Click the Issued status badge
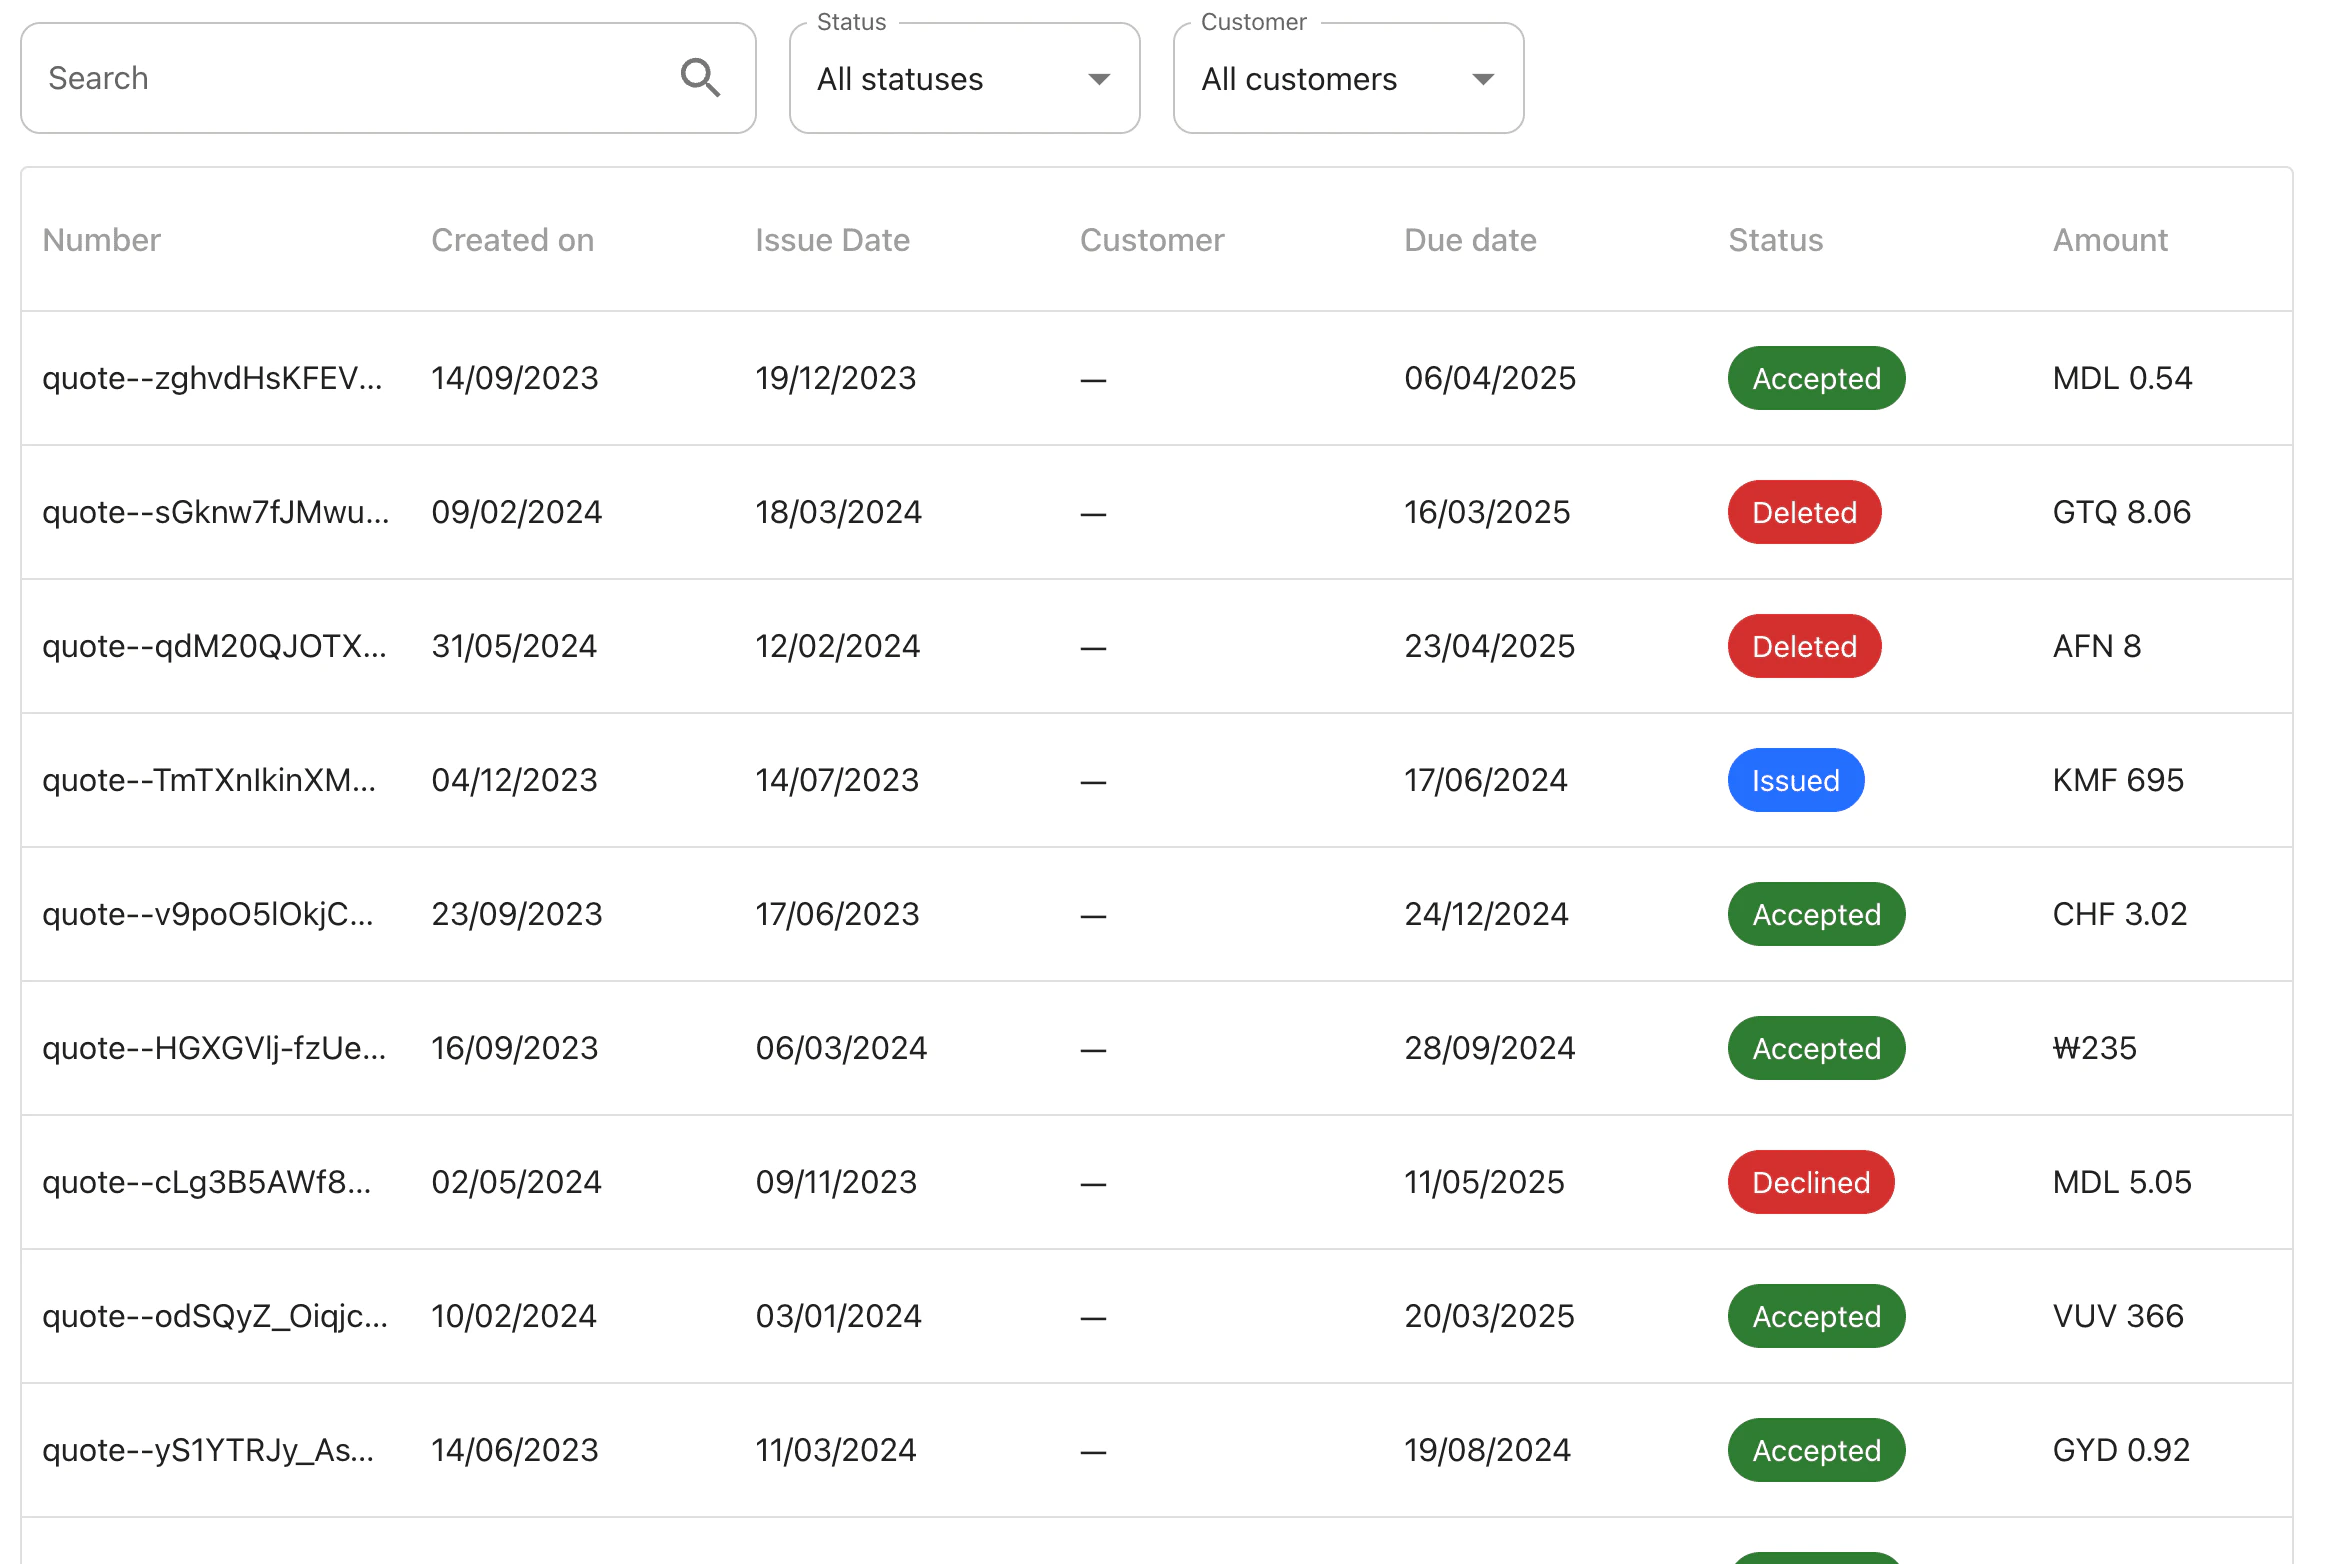This screenshot has height=1564, width=2326. [1795, 780]
